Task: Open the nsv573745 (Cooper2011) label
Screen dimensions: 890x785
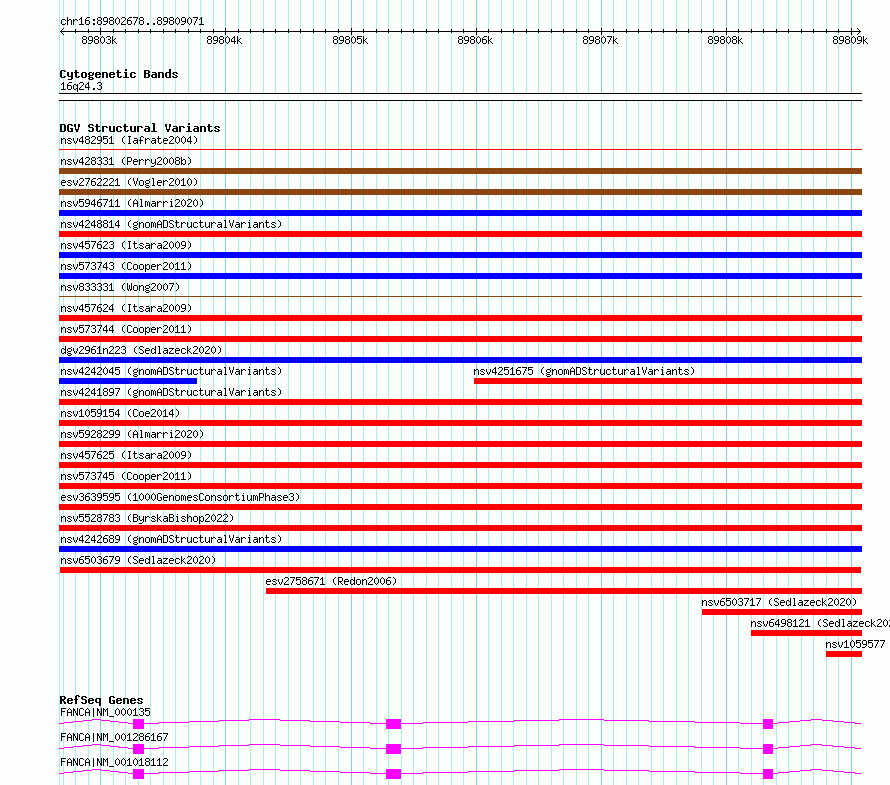Action: pyautogui.click(x=126, y=476)
